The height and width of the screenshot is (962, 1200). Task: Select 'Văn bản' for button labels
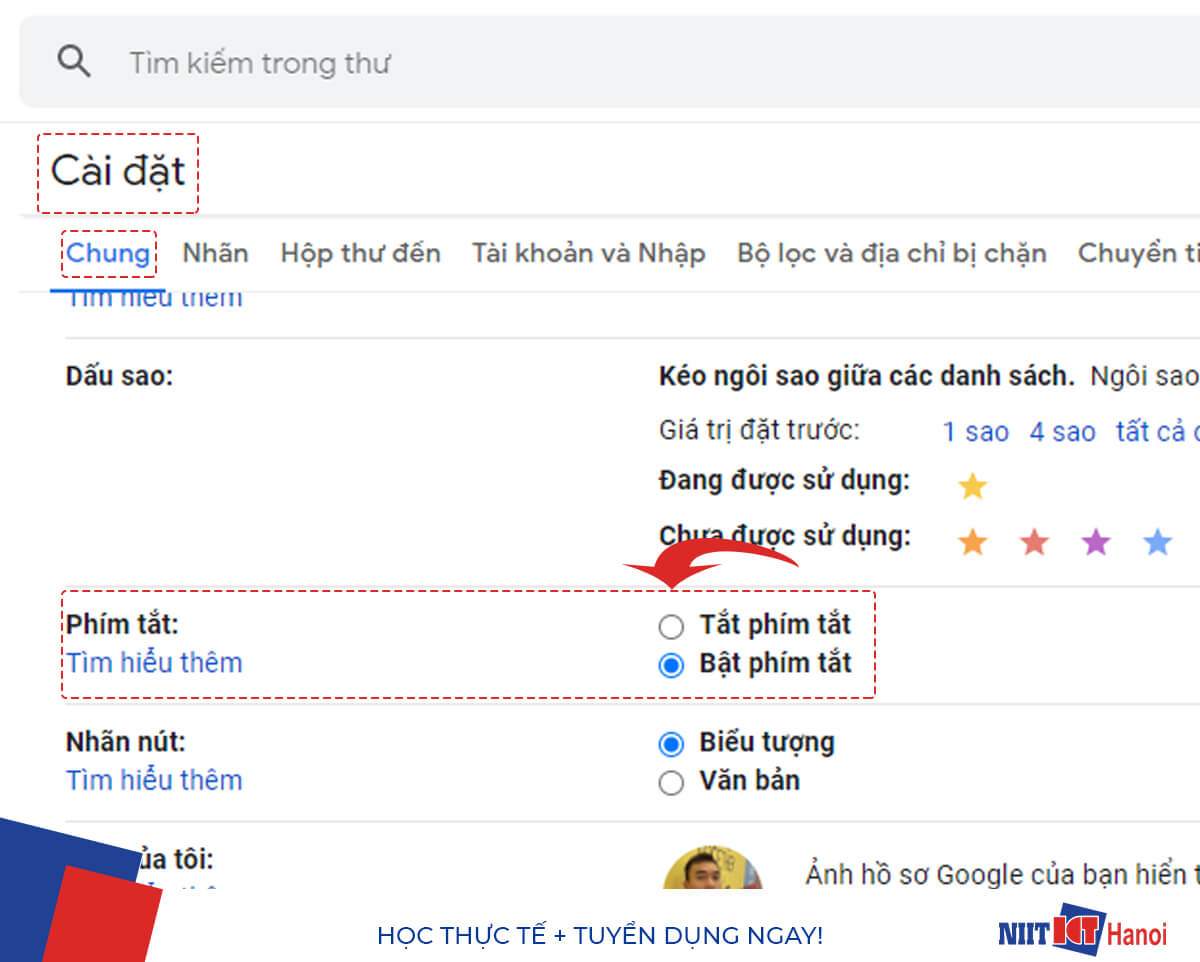coord(671,782)
